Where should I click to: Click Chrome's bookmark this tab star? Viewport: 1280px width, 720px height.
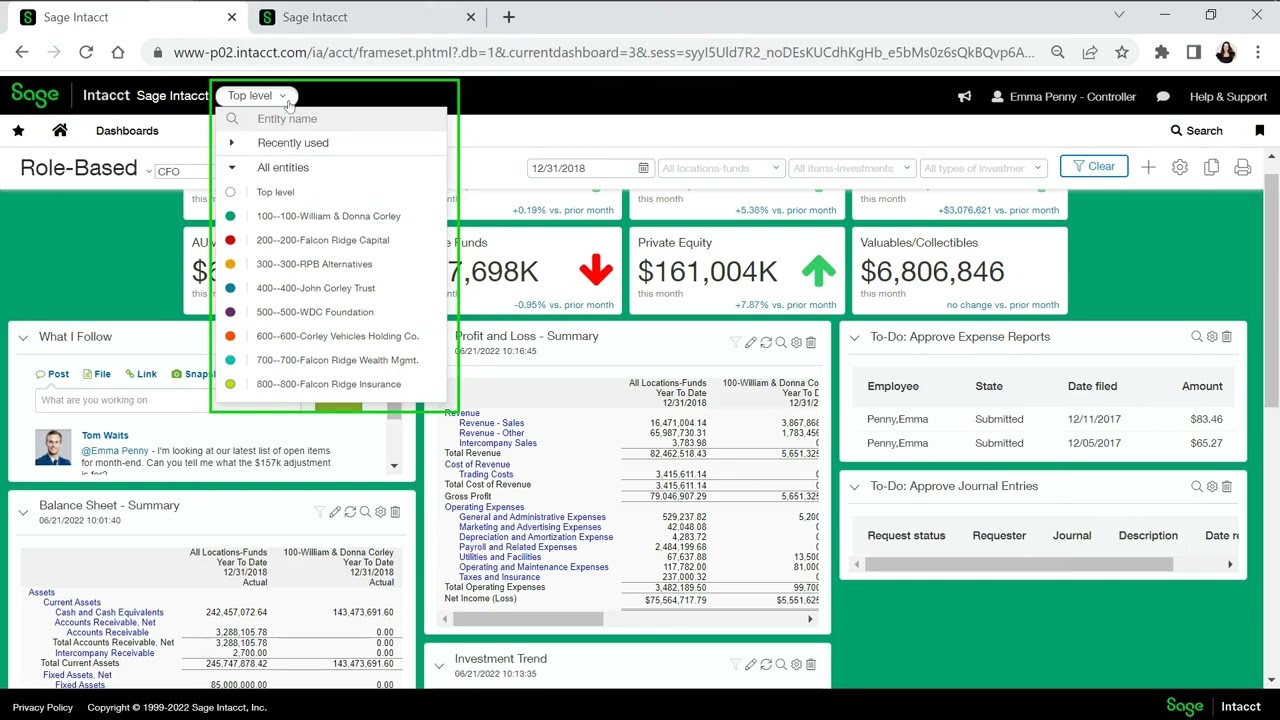pyautogui.click(x=1122, y=53)
